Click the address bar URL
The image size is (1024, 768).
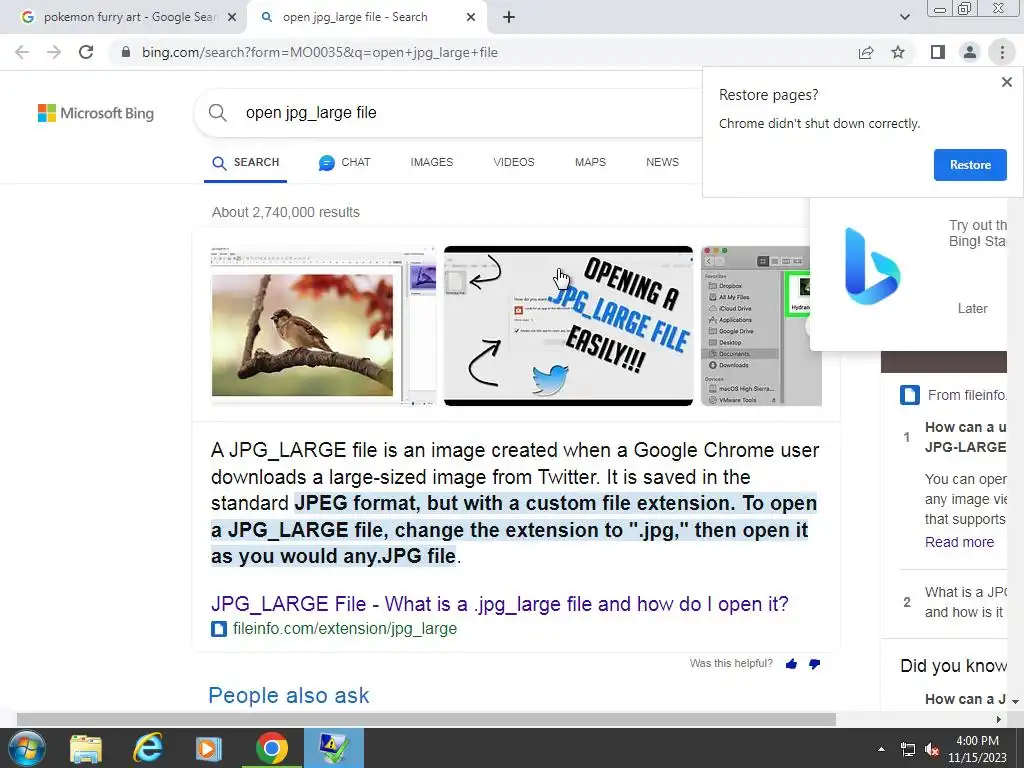[x=320, y=52]
